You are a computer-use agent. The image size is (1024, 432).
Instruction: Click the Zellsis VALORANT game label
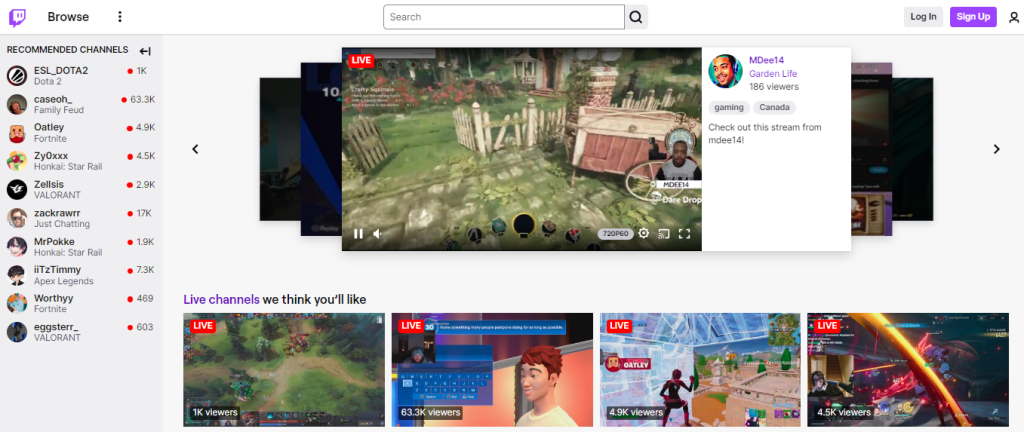click(57, 195)
